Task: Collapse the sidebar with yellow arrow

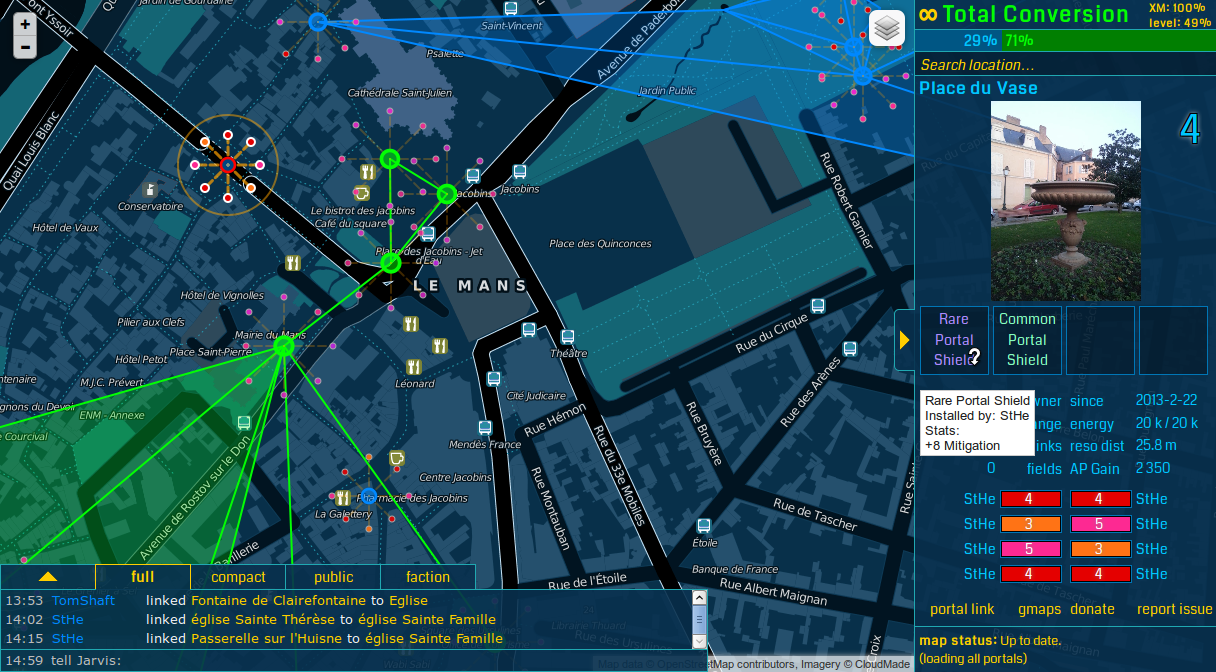Action: pyautogui.click(x=904, y=340)
